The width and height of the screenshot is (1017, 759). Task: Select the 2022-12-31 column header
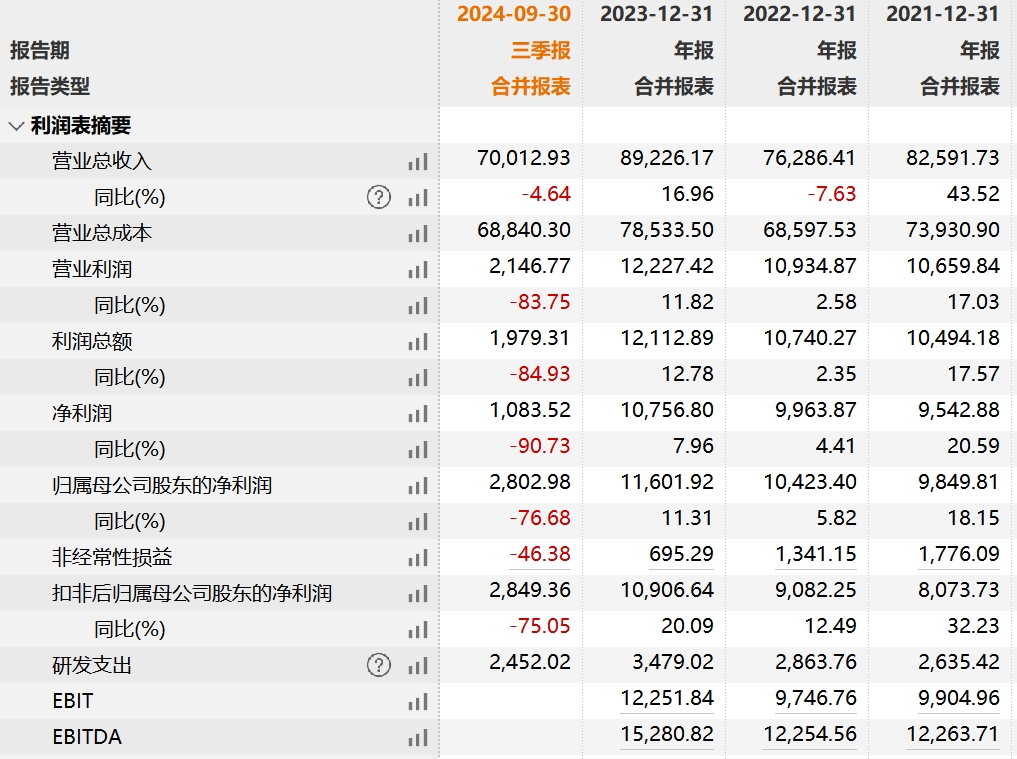click(800, 14)
